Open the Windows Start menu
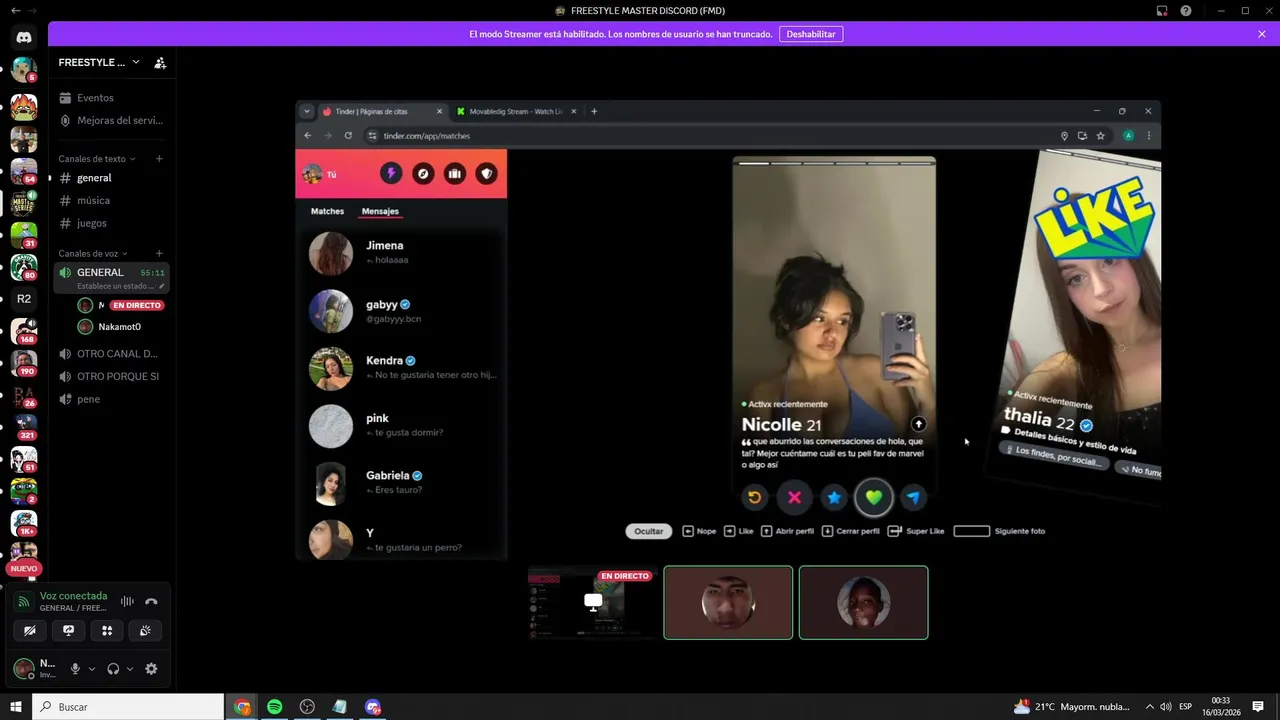The image size is (1280, 720). click(x=15, y=707)
